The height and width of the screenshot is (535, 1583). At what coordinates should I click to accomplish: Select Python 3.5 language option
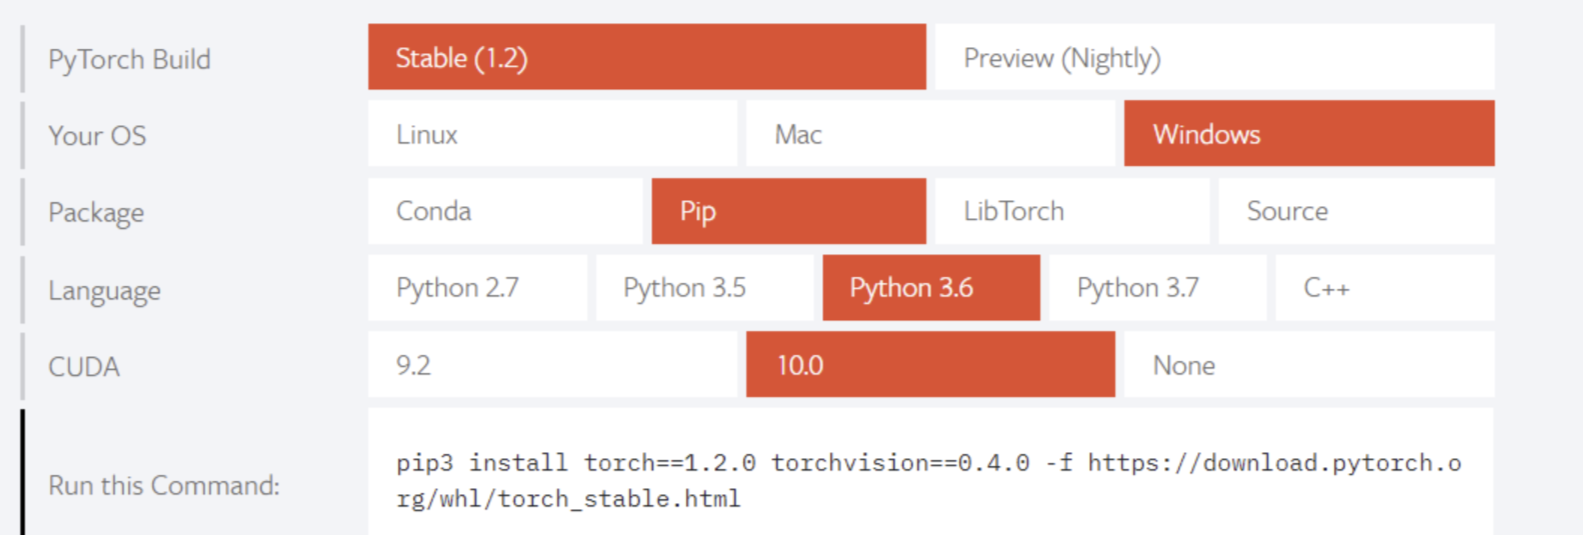(704, 288)
